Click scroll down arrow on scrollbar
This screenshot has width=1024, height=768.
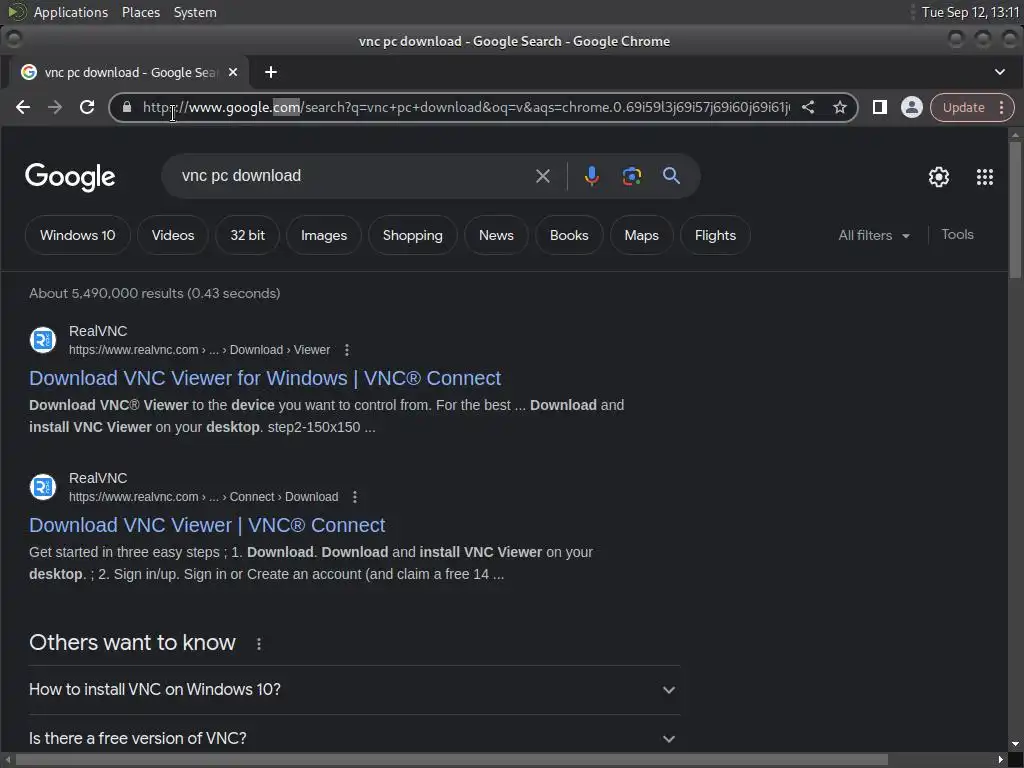1014,744
